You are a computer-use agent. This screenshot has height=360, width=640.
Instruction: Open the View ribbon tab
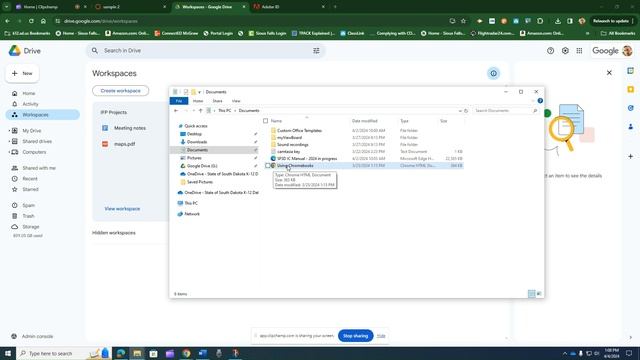tap(236, 101)
